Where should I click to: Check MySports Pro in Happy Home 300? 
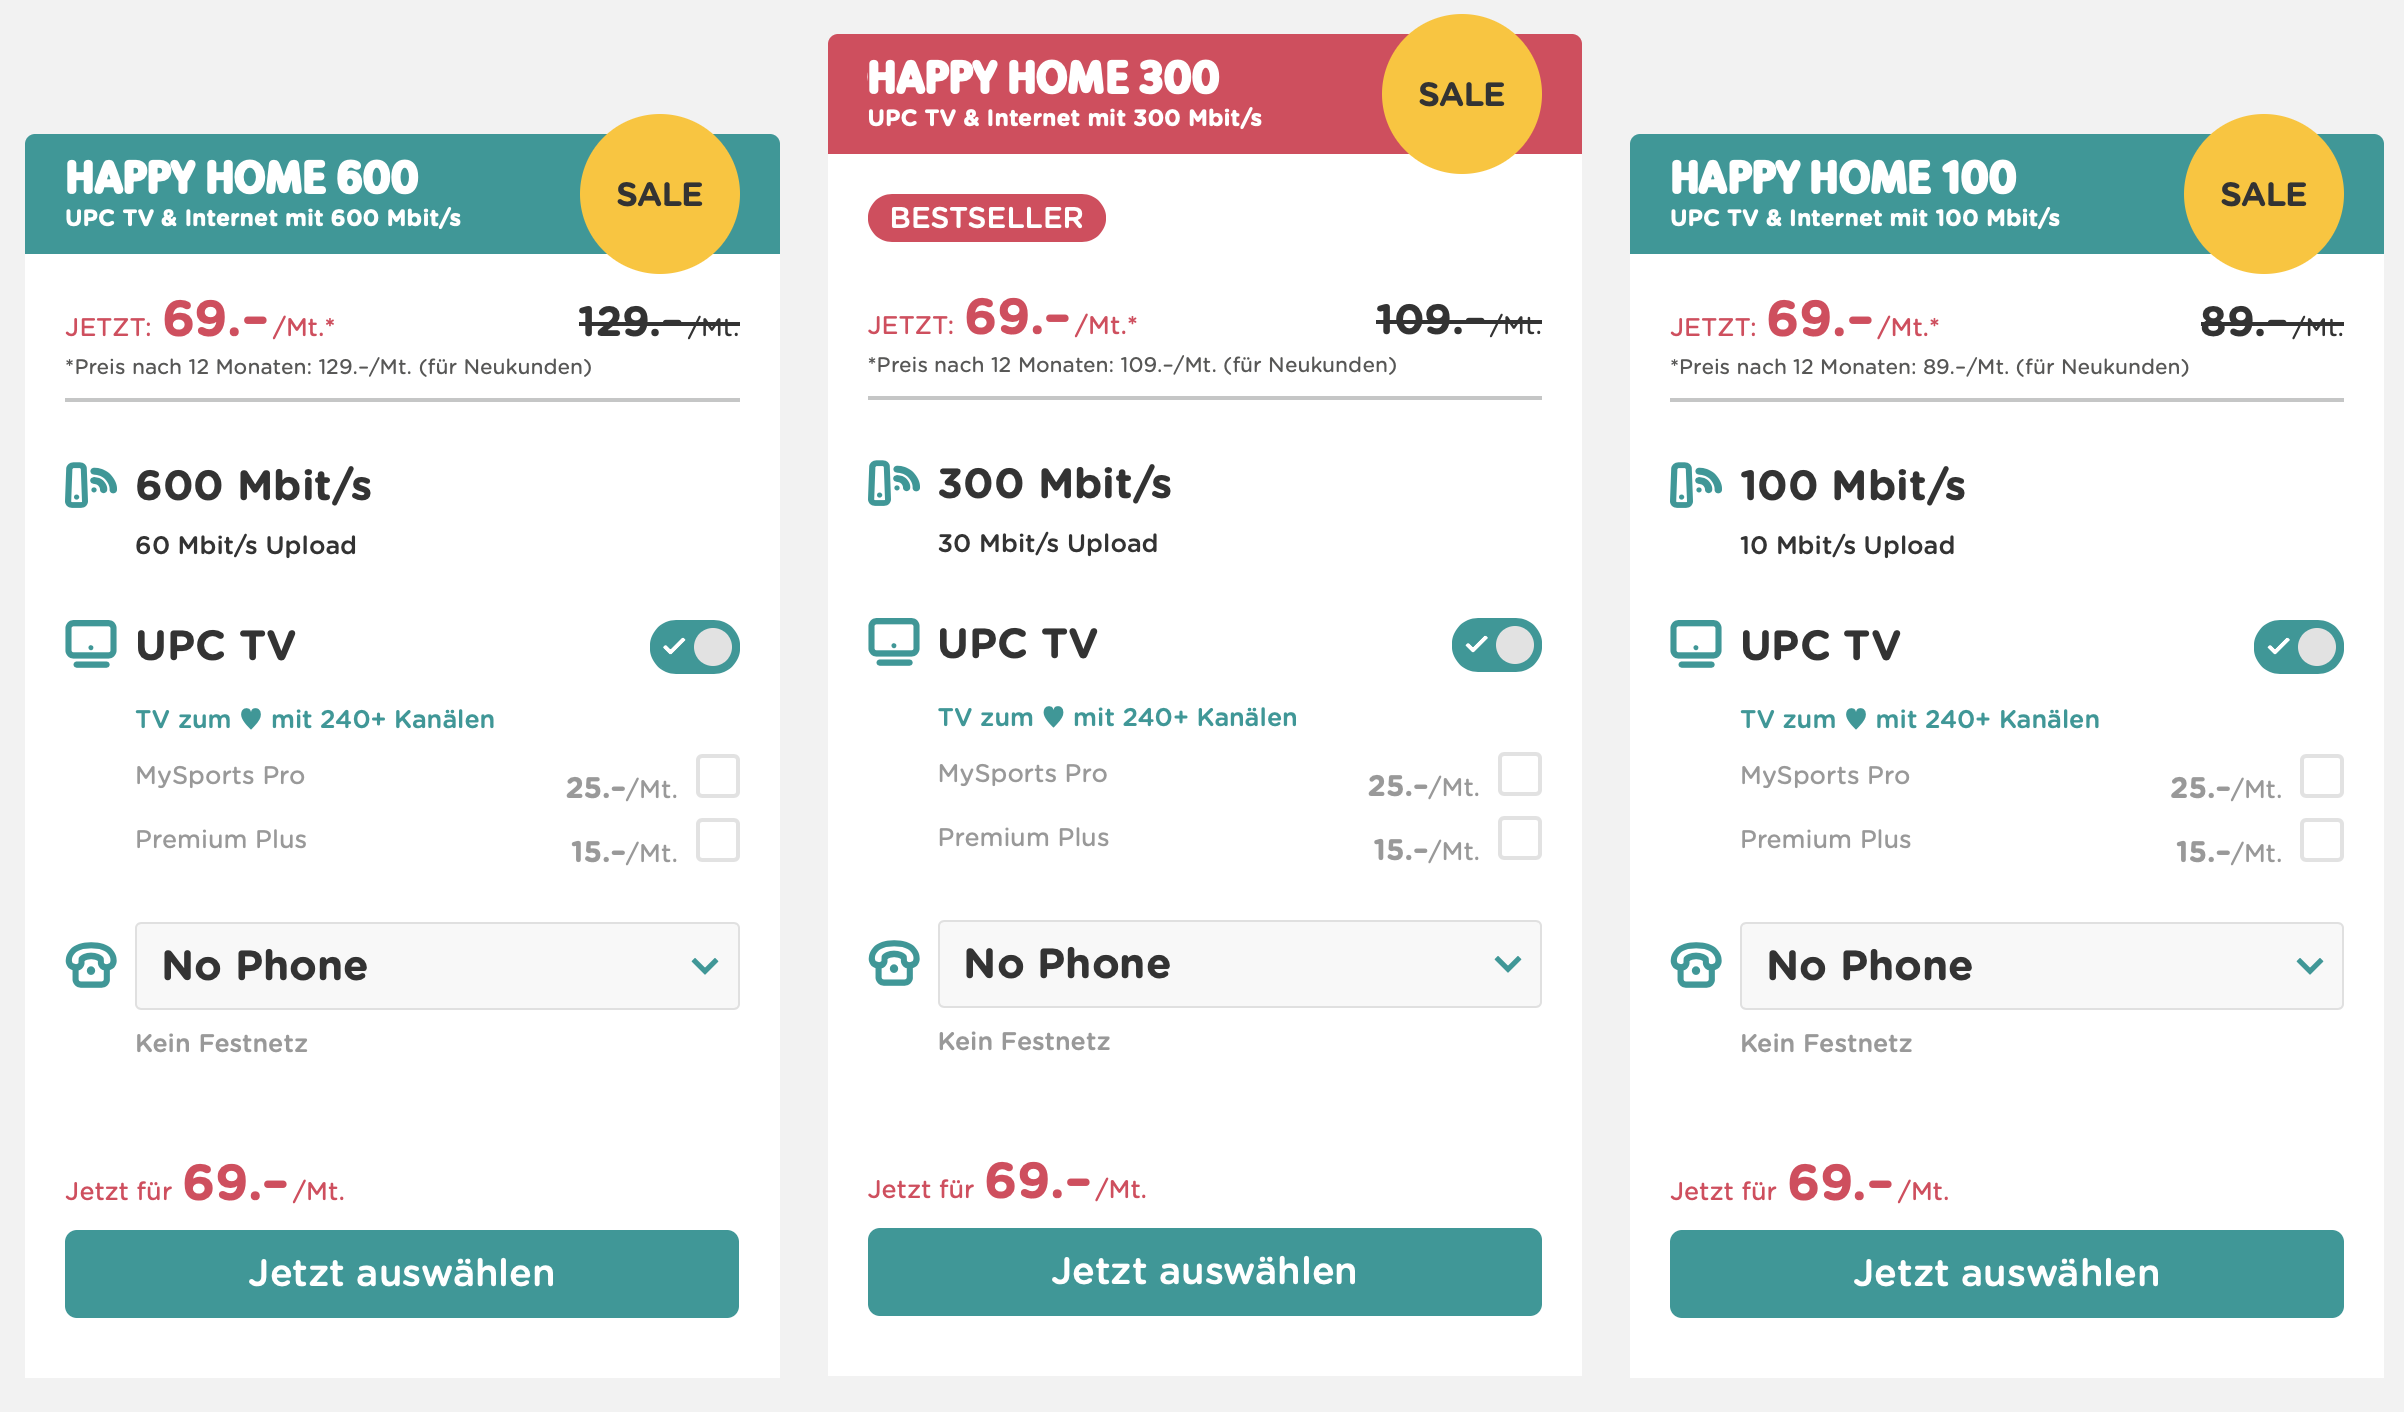tap(1520, 774)
